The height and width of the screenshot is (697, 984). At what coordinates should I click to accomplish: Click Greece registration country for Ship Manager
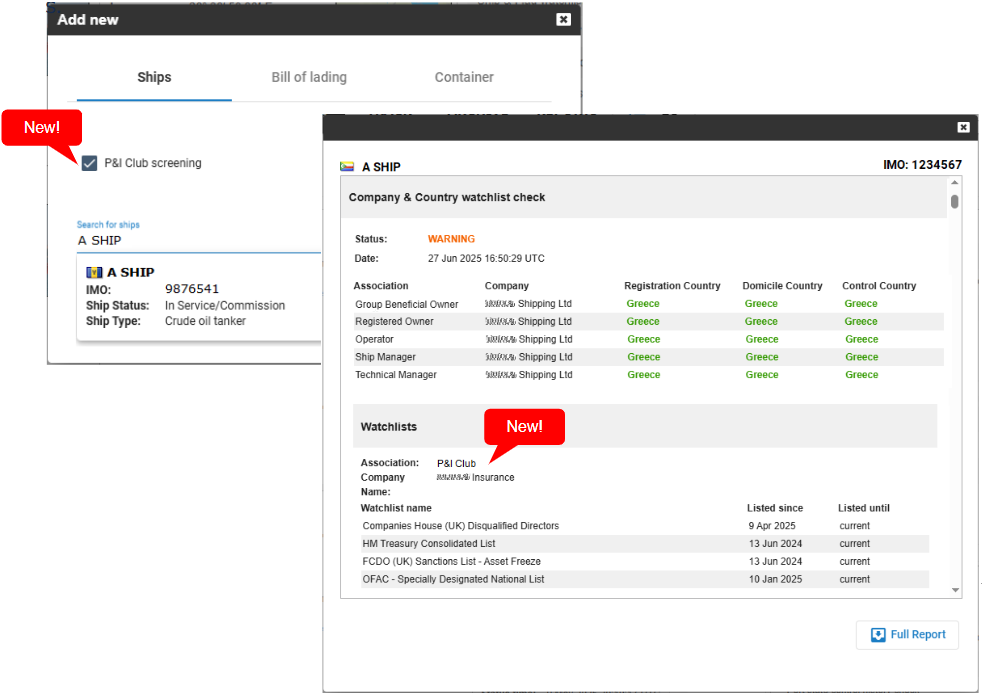pos(644,357)
